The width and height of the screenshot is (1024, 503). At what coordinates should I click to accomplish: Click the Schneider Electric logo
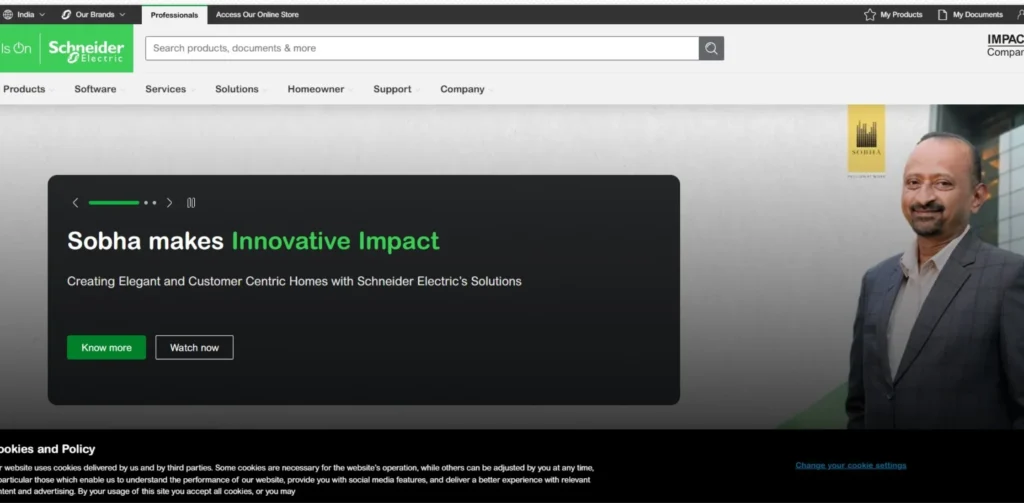[x=85, y=49]
